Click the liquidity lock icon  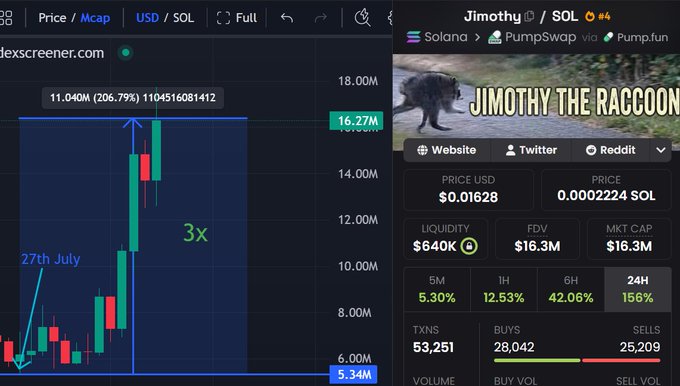tap(469, 246)
